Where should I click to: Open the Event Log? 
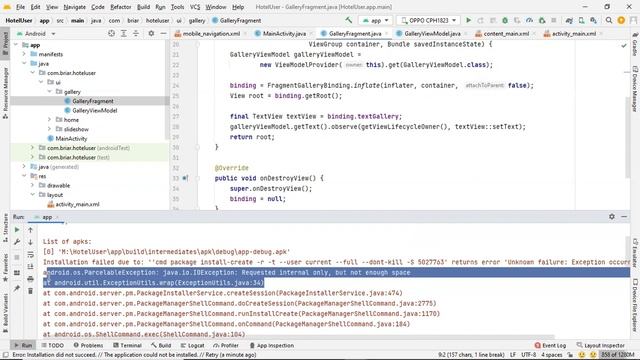click(x=550, y=345)
